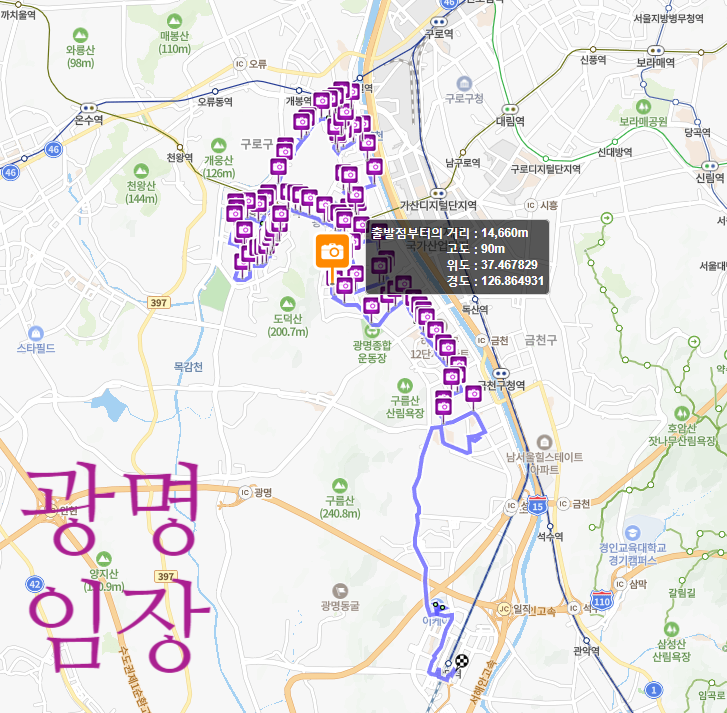Screen dimensions: 727x713
Task: Select the 개웅산 mountain icon
Action: [x=218, y=146]
